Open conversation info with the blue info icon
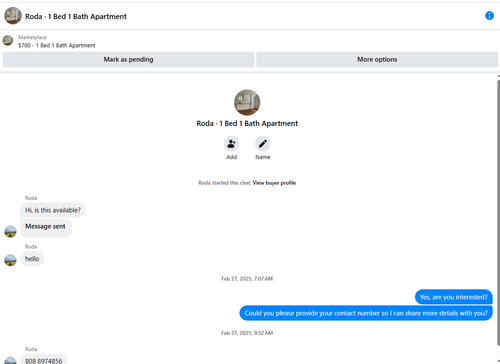The height and width of the screenshot is (364, 500). [489, 16]
